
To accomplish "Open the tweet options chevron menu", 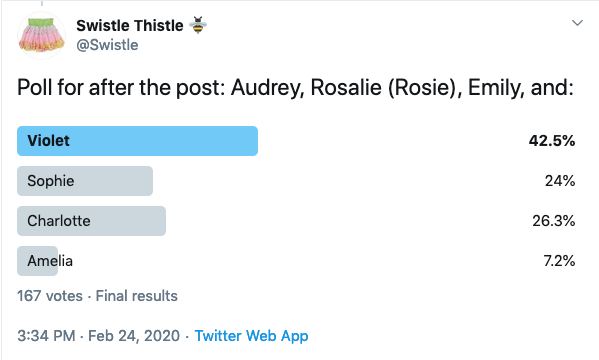I will [577, 23].
